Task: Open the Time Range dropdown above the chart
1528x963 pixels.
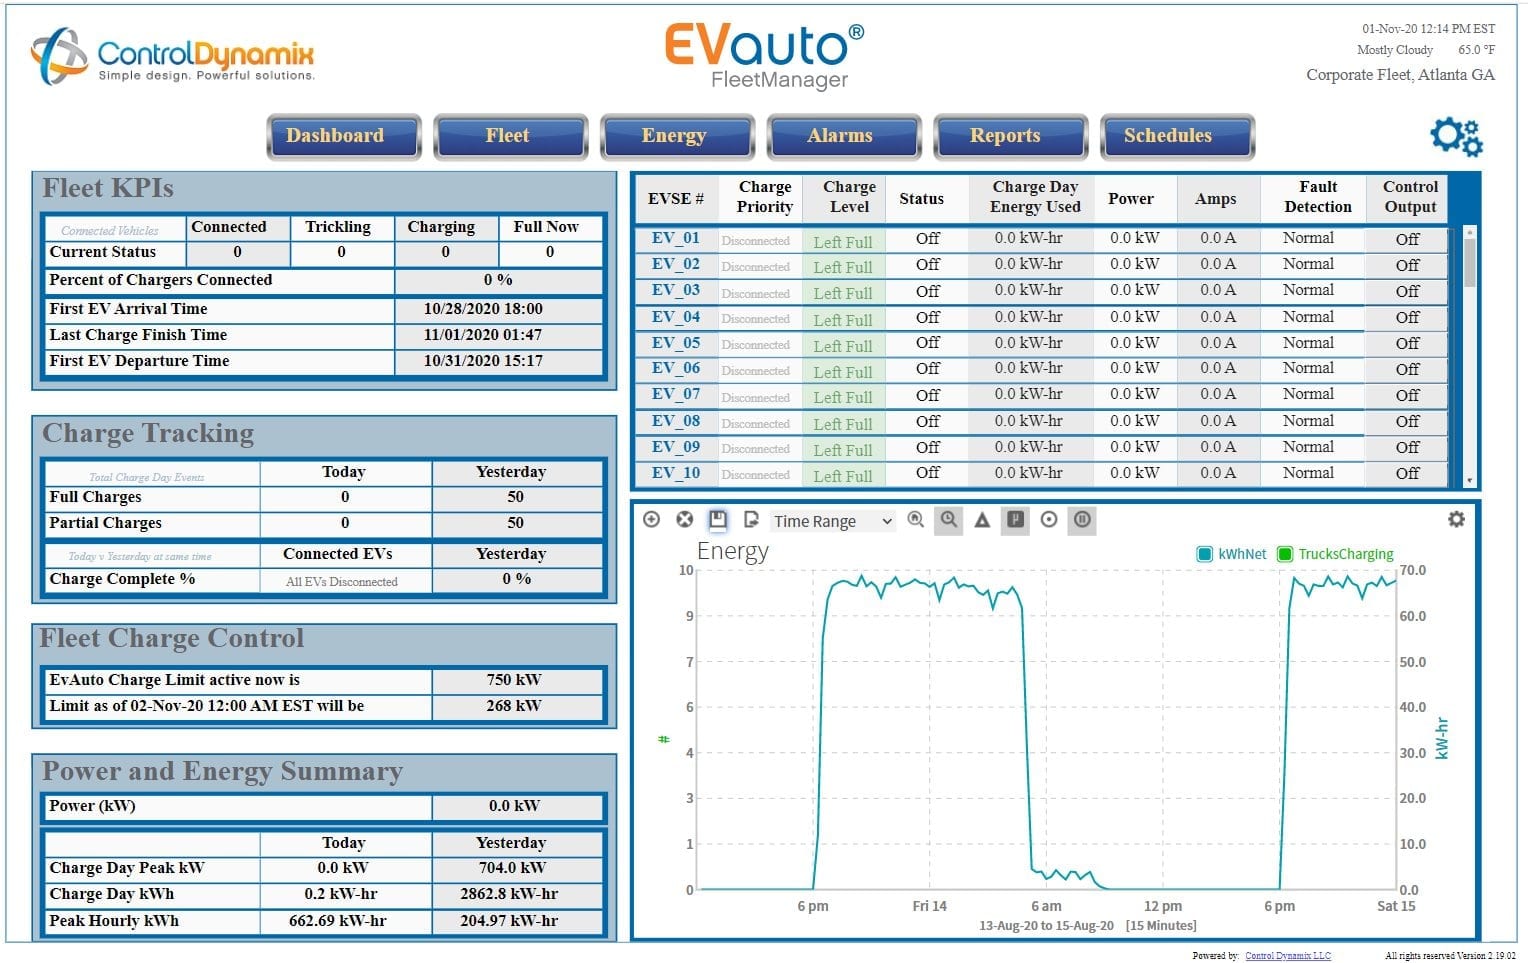Action: click(830, 520)
